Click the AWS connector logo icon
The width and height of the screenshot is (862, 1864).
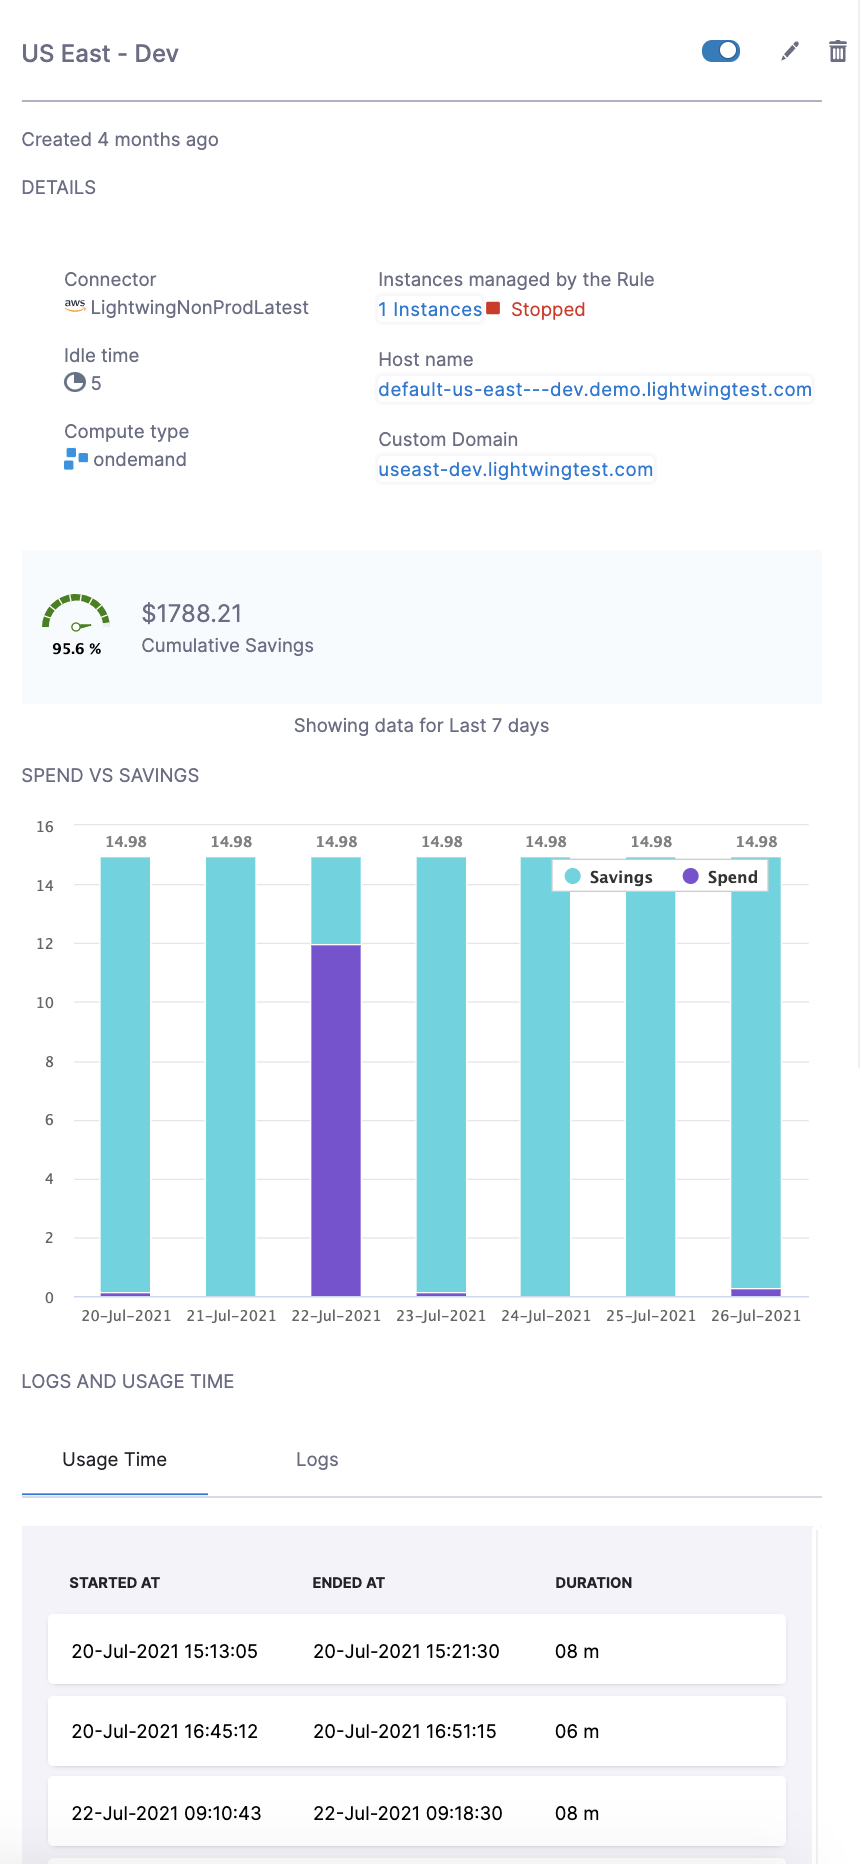(x=75, y=307)
